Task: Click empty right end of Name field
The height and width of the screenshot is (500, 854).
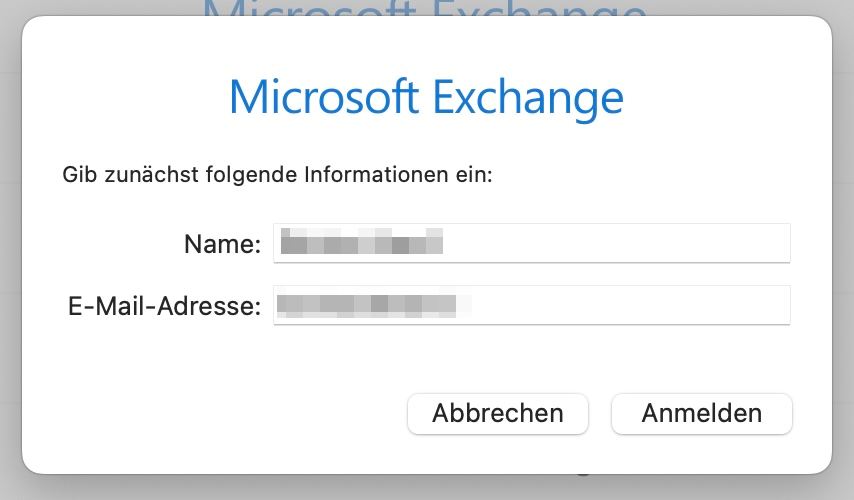Action: tap(708, 243)
